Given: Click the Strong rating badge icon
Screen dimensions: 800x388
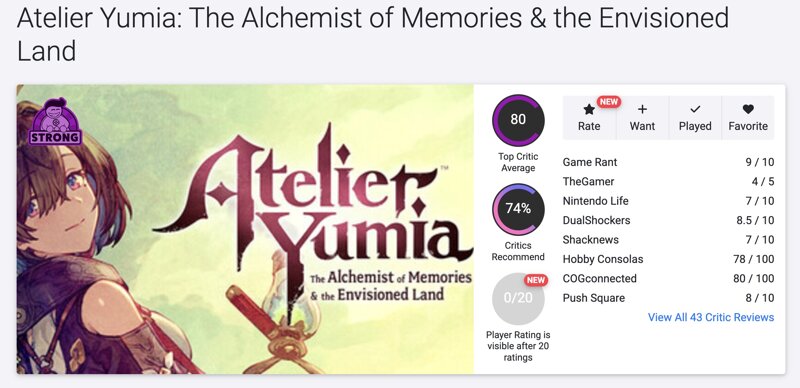Looking at the screenshot, I should (x=55, y=122).
